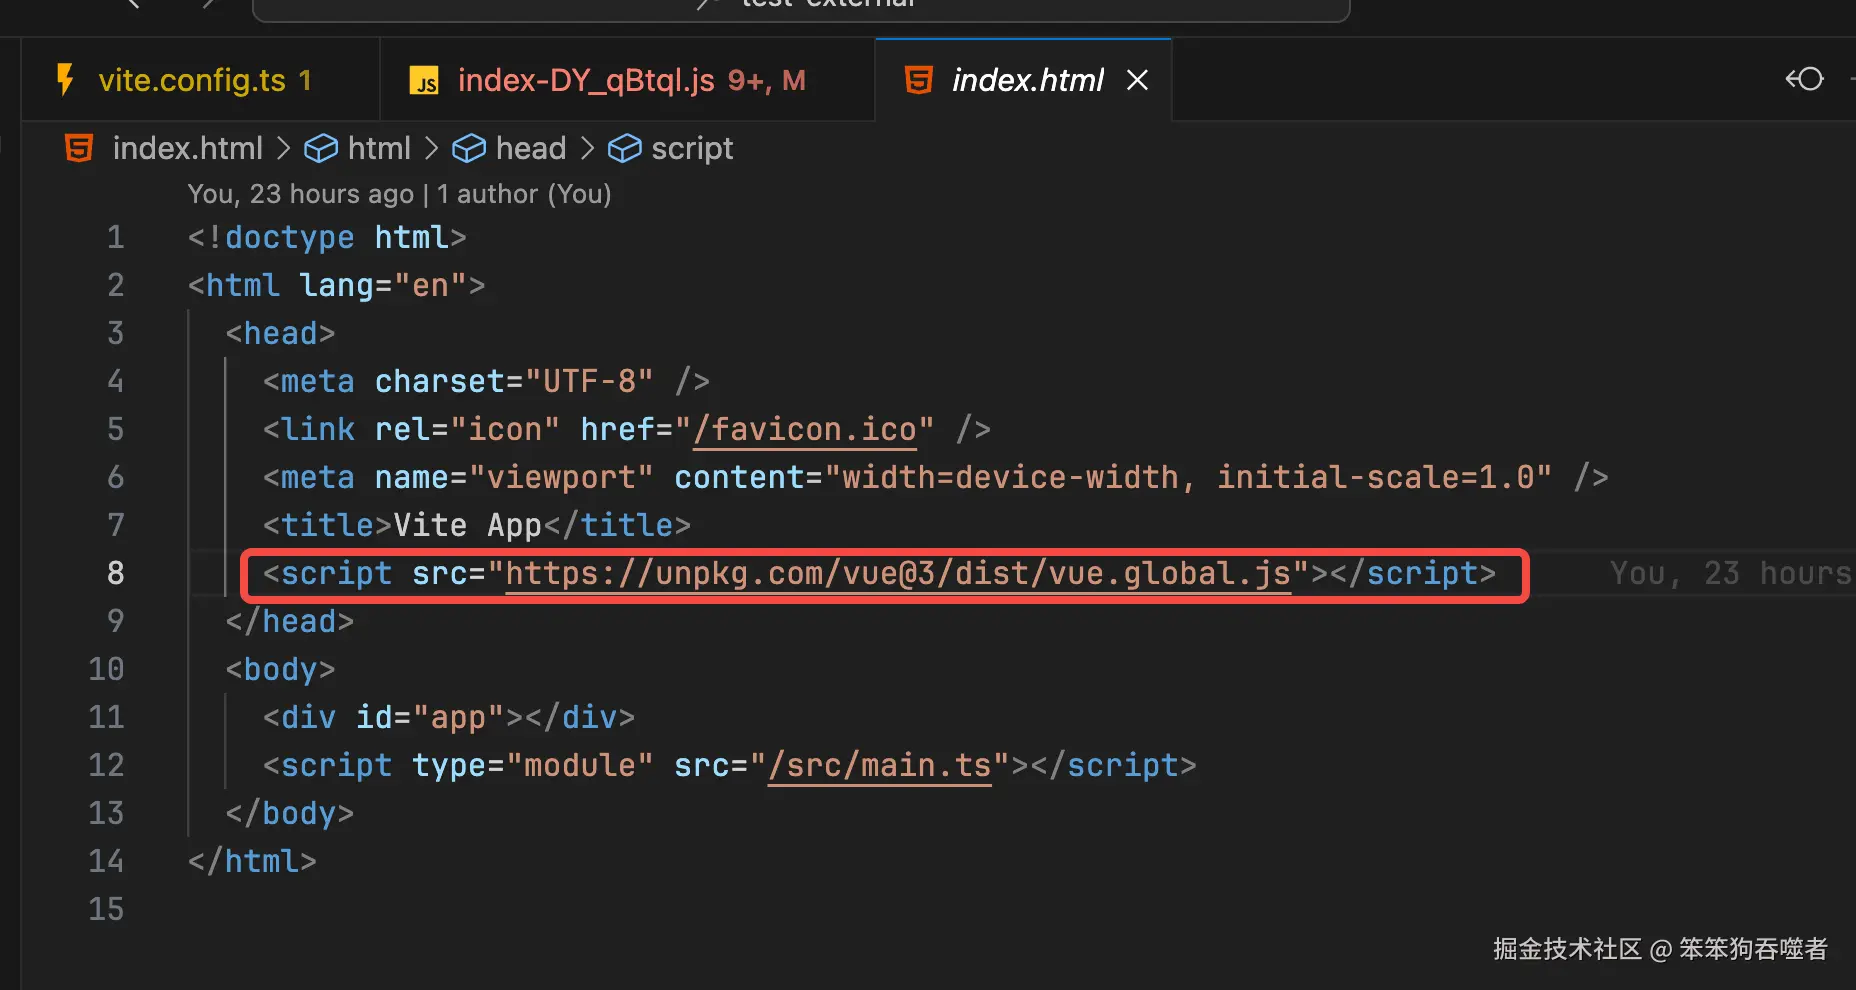
Task: Place cursor on '<!doctype html>' line
Action: pos(327,238)
